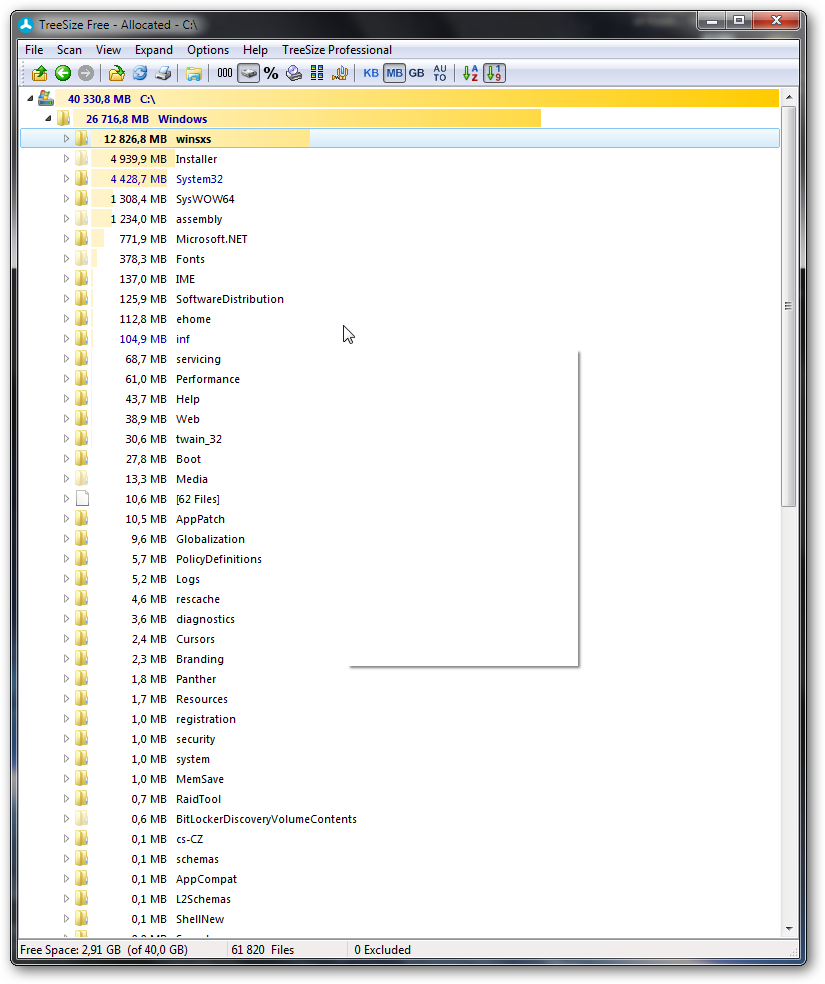The height and width of the screenshot is (984, 825).
Task: Click the Fonts folder icon
Action: tap(82, 259)
